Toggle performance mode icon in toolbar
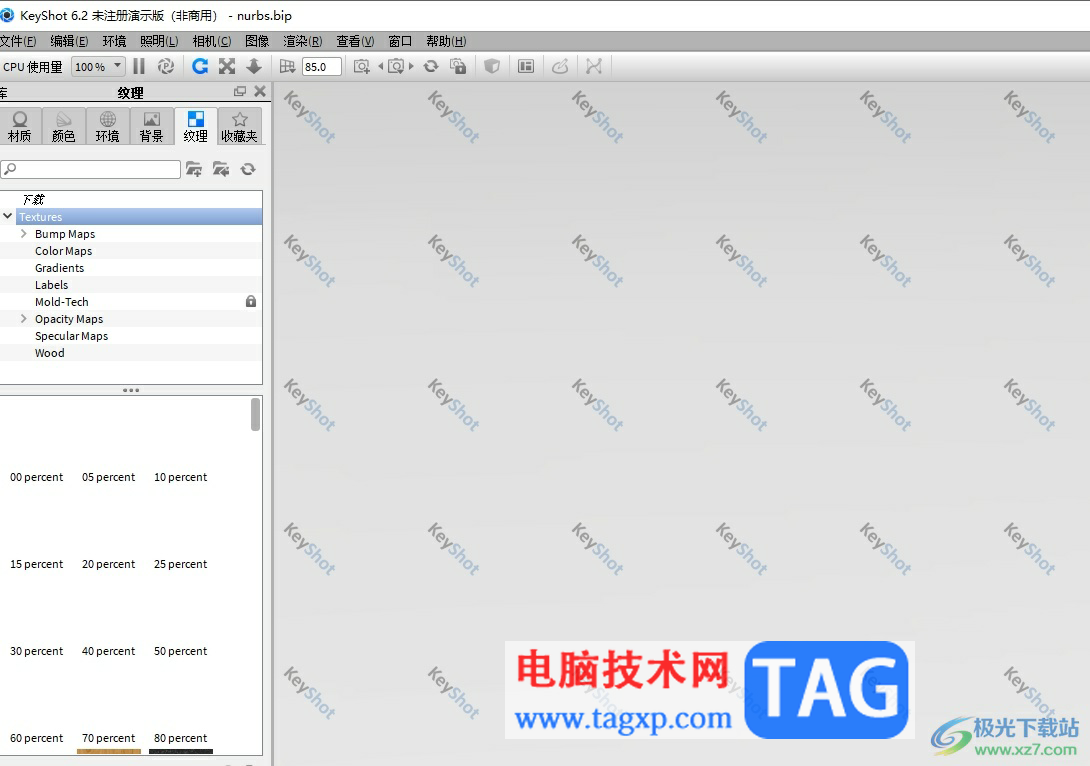Image resolution: width=1090 pixels, height=766 pixels. click(165, 66)
